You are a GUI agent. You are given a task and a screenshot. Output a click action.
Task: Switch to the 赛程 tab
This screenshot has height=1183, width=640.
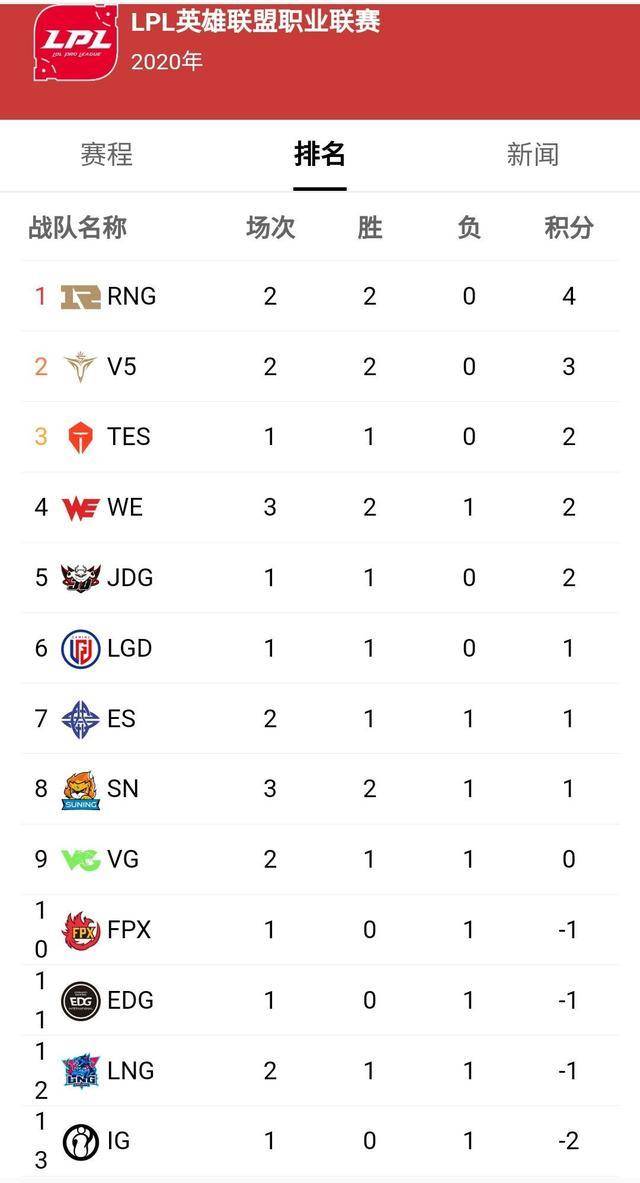click(106, 155)
